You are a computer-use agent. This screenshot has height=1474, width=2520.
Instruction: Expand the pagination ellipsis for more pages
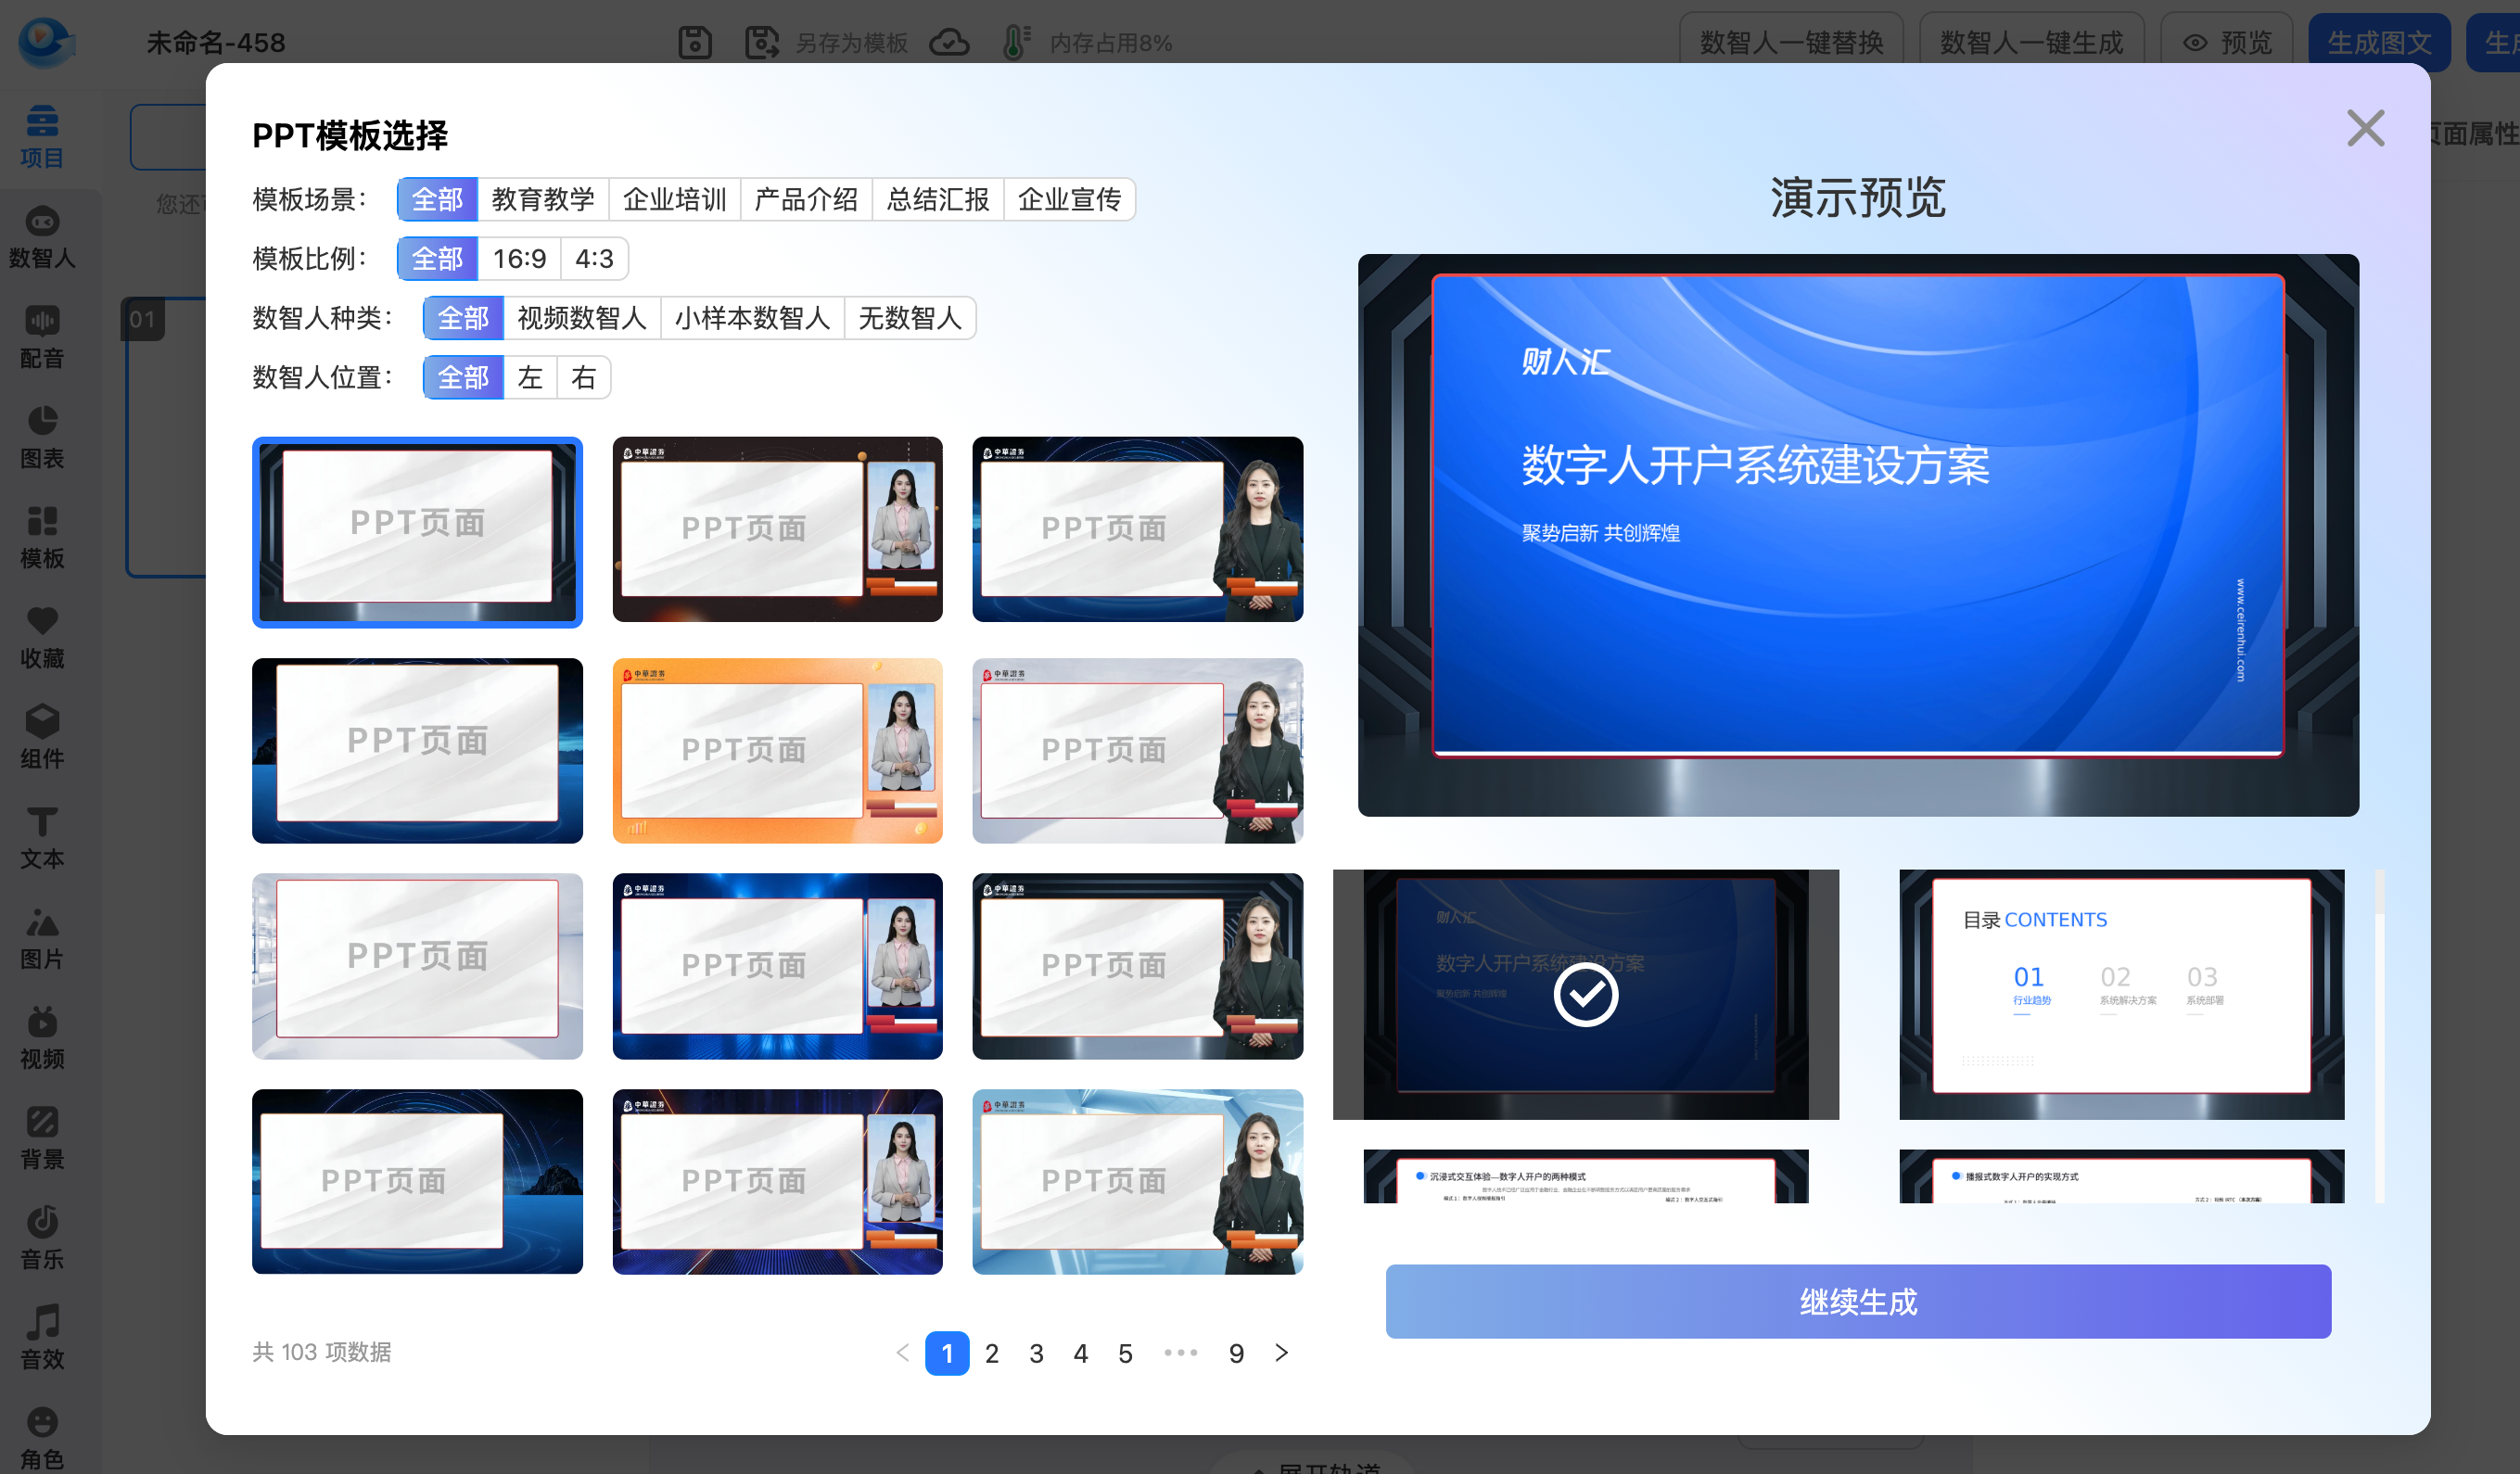point(1180,1353)
